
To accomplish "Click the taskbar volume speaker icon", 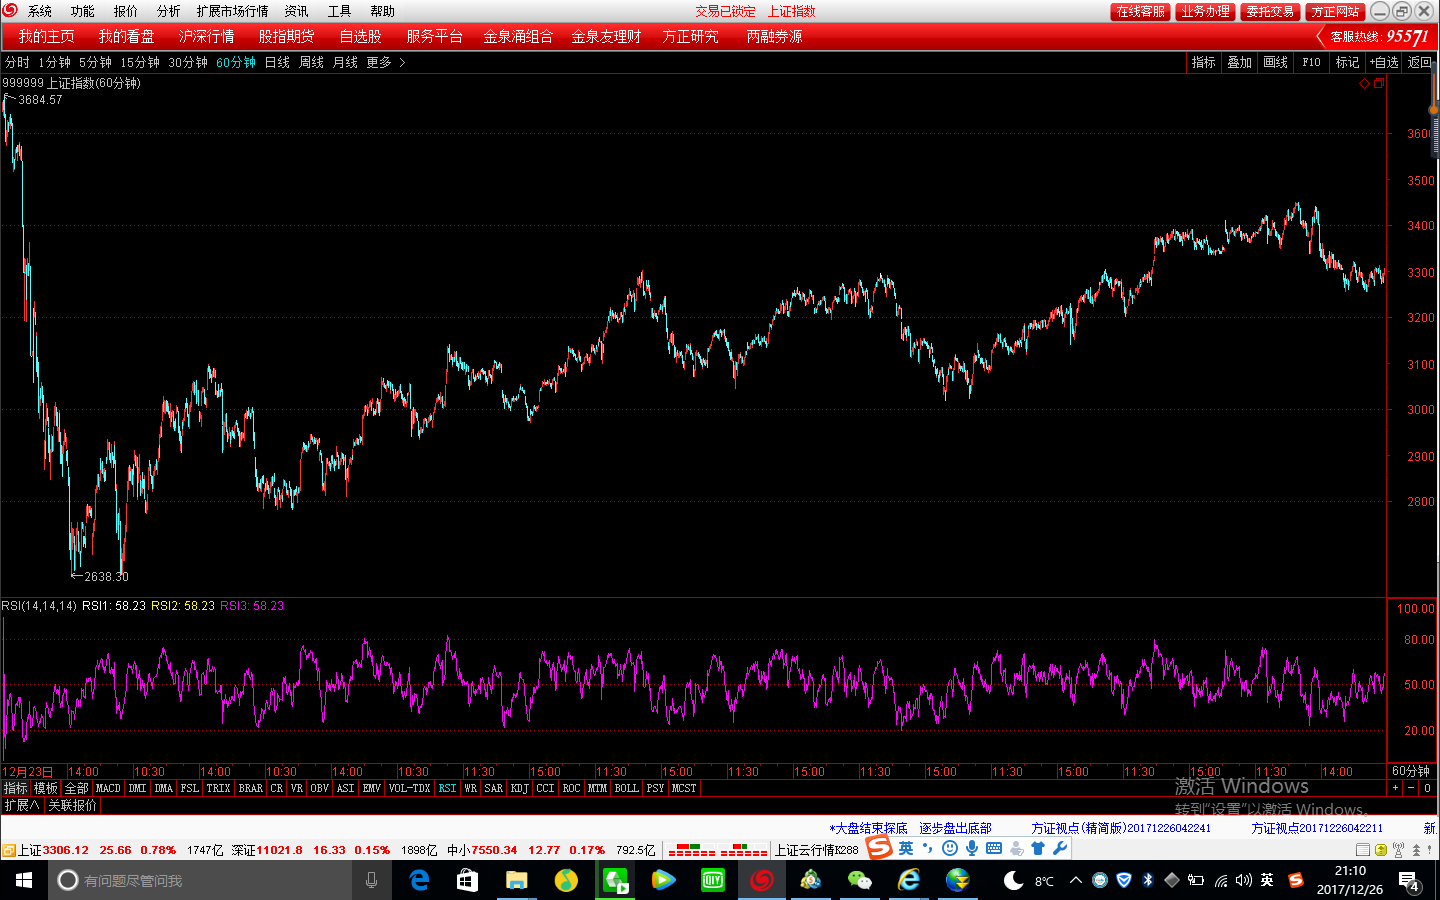I will 1243,880.
